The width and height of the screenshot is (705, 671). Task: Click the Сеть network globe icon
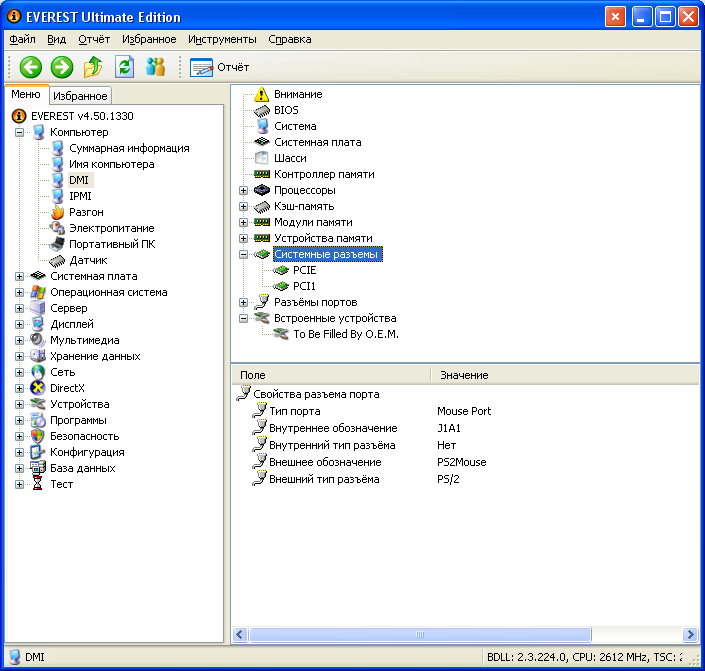pos(38,372)
